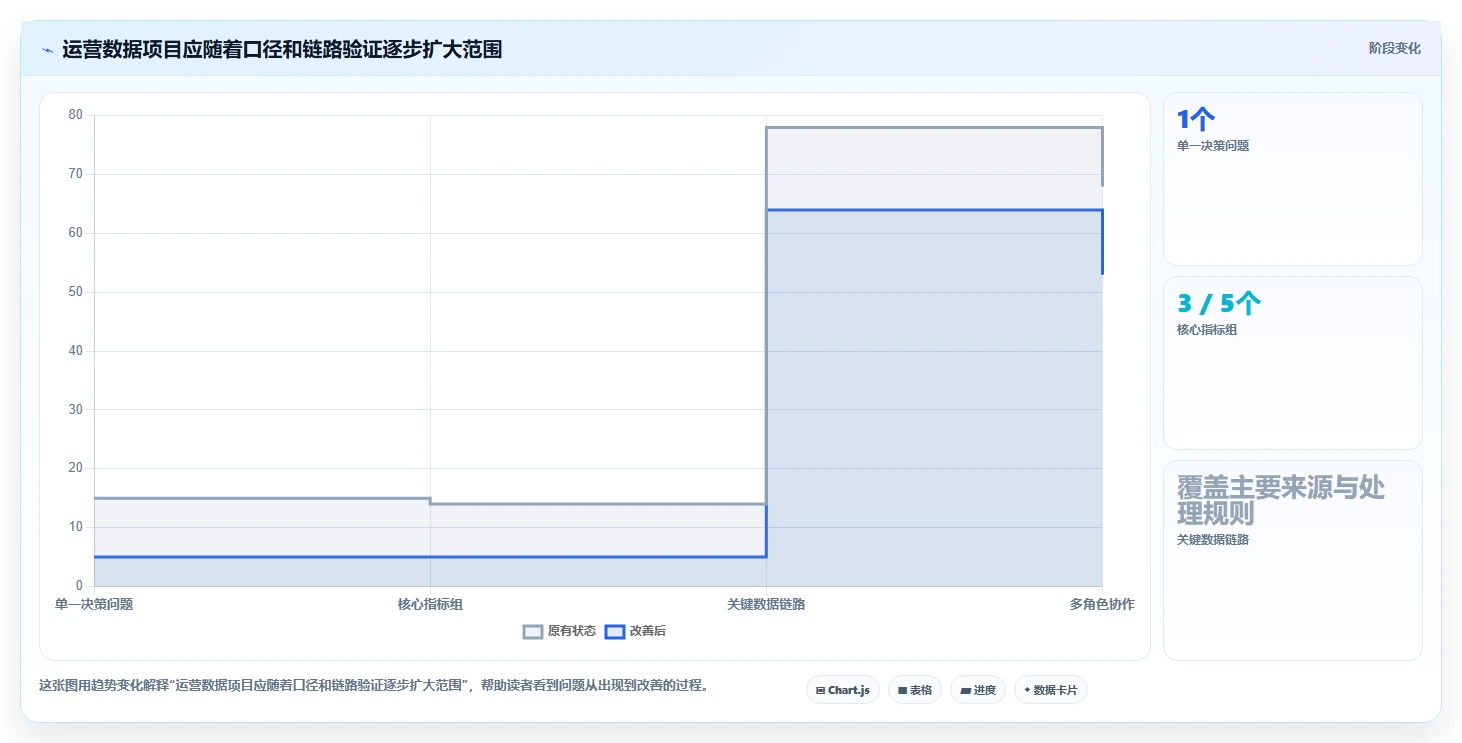Click the 核心指标组 x-axis label

click(430, 604)
